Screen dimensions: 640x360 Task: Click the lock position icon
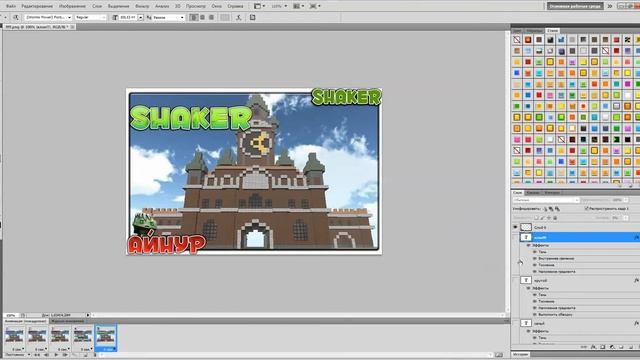pos(549,218)
